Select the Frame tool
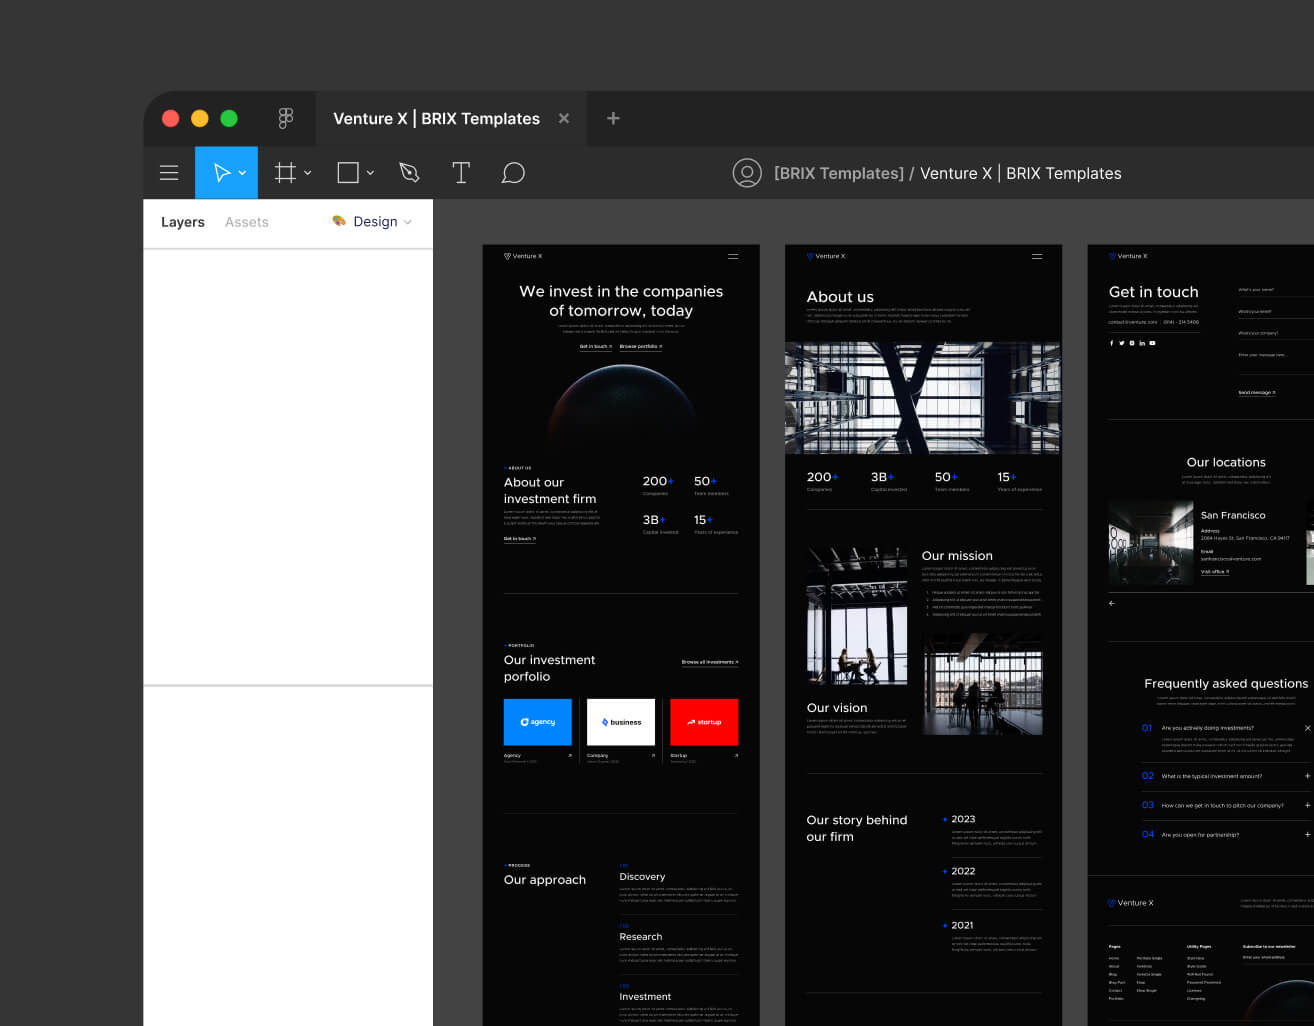This screenshot has width=1314, height=1026. 285,173
